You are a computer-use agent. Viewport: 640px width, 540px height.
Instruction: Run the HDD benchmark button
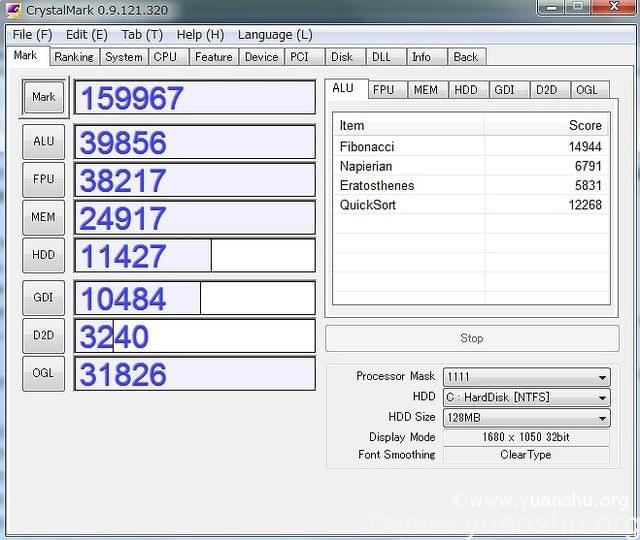(44, 255)
